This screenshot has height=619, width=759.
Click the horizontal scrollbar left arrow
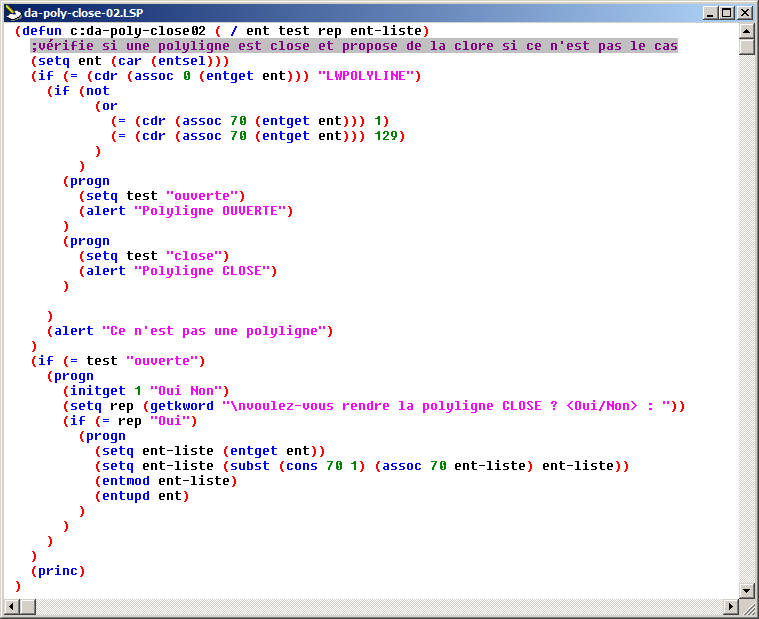pos(13,607)
